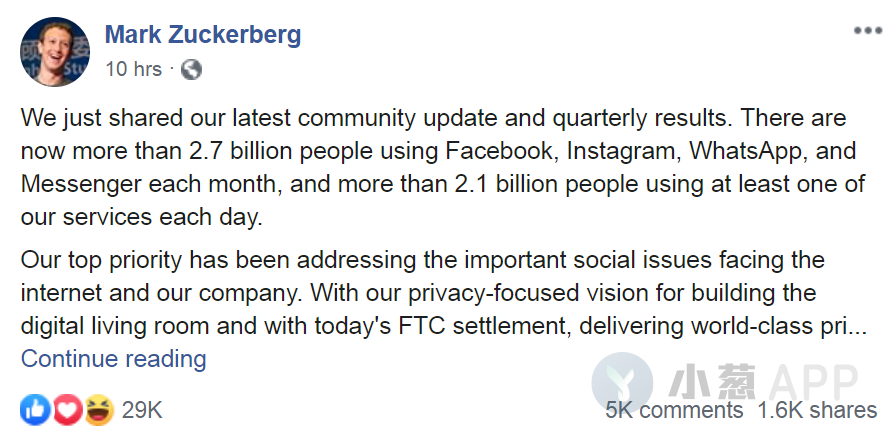
Task: Open the three-dot post options menu
Action: pyautogui.click(x=868, y=31)
